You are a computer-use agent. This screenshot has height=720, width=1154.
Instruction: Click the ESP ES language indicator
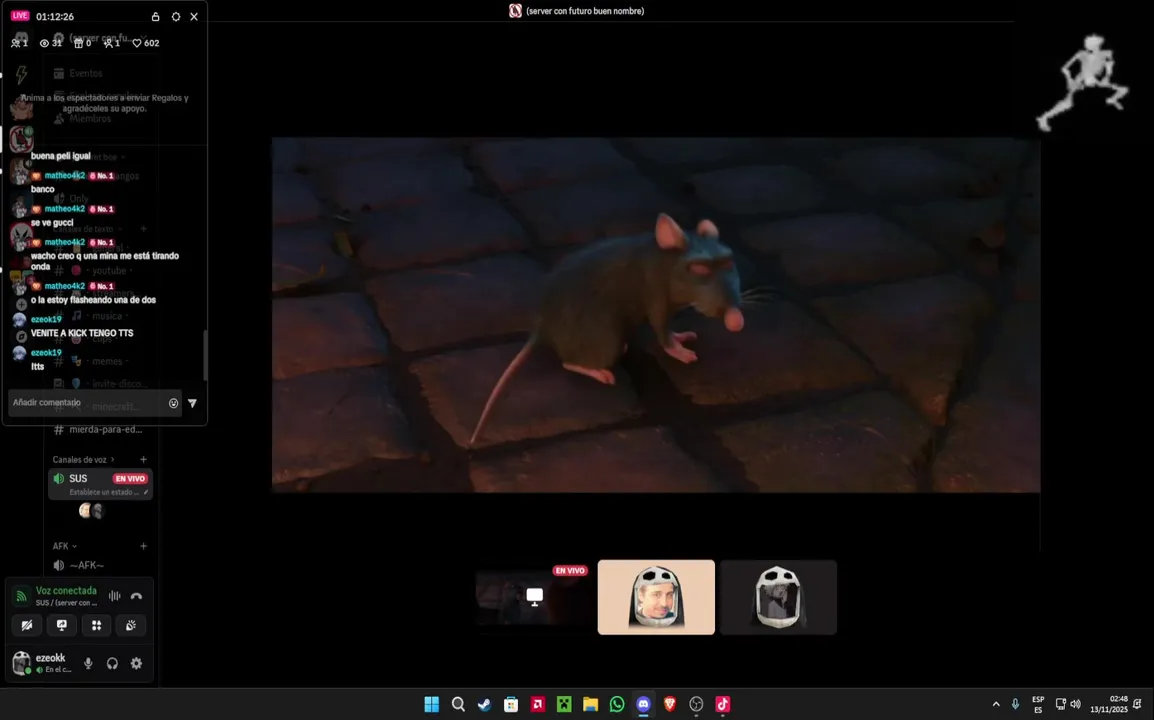[1038, 705]
